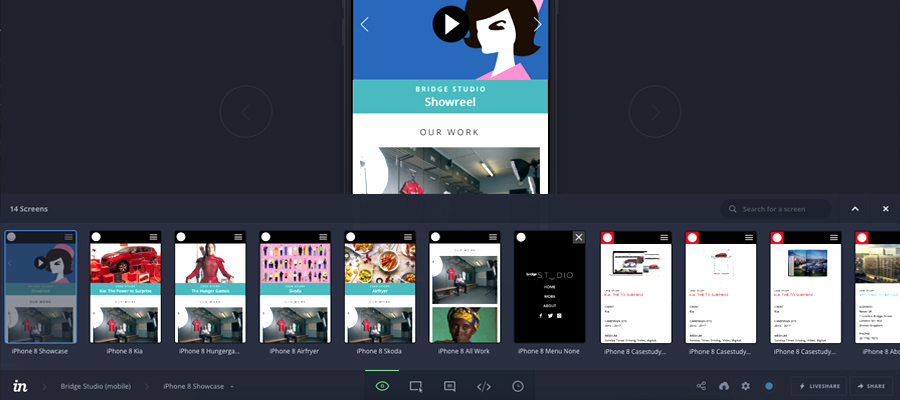This screenshot has height=400, width=900.
Task: Click the workflow share-nodes icon
Action: (x=699, y=386)
